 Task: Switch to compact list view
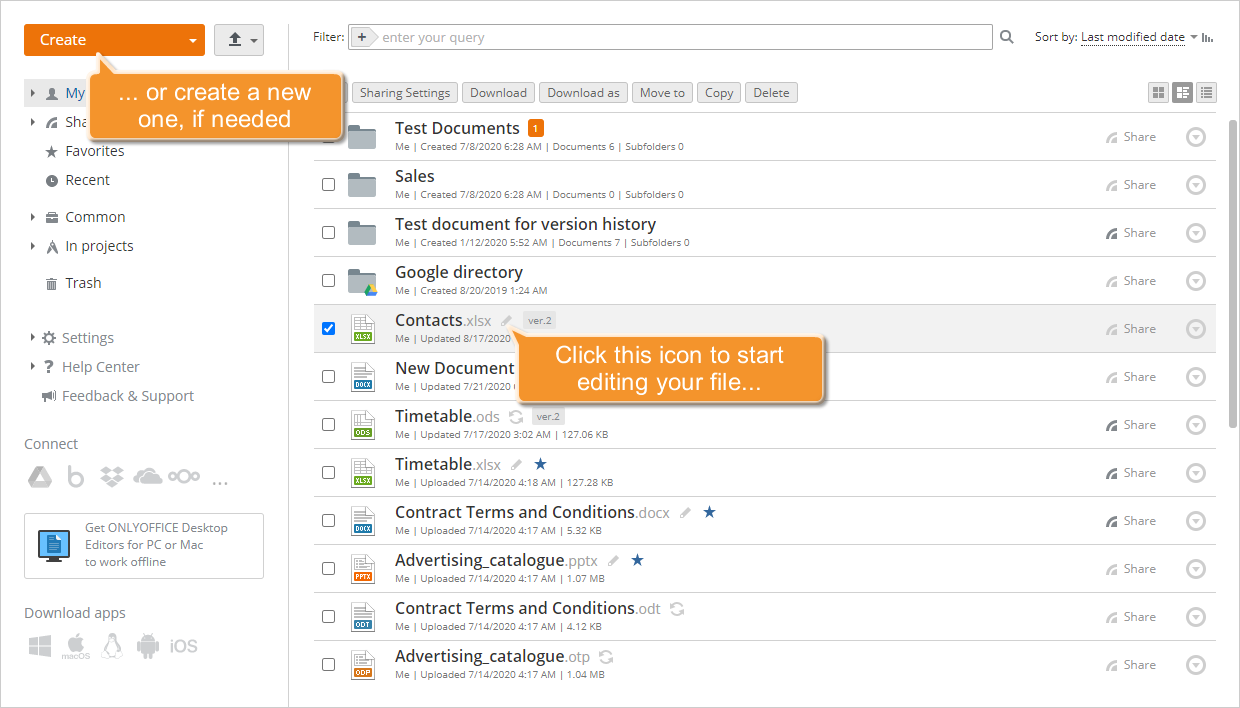coord(1206,92)
